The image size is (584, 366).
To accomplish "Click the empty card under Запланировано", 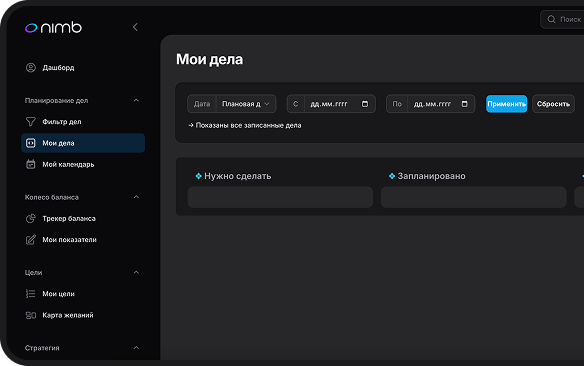I will (x=473, y=197).
